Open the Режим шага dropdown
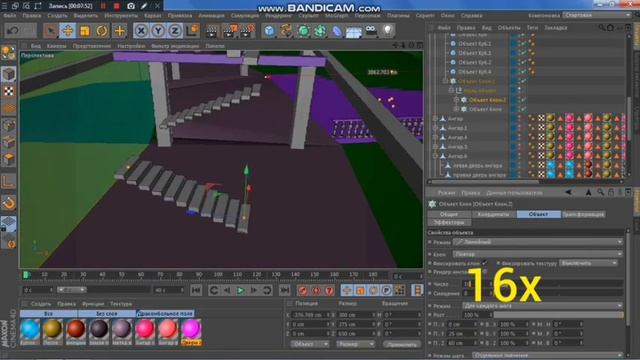 [x=548, y=356]
